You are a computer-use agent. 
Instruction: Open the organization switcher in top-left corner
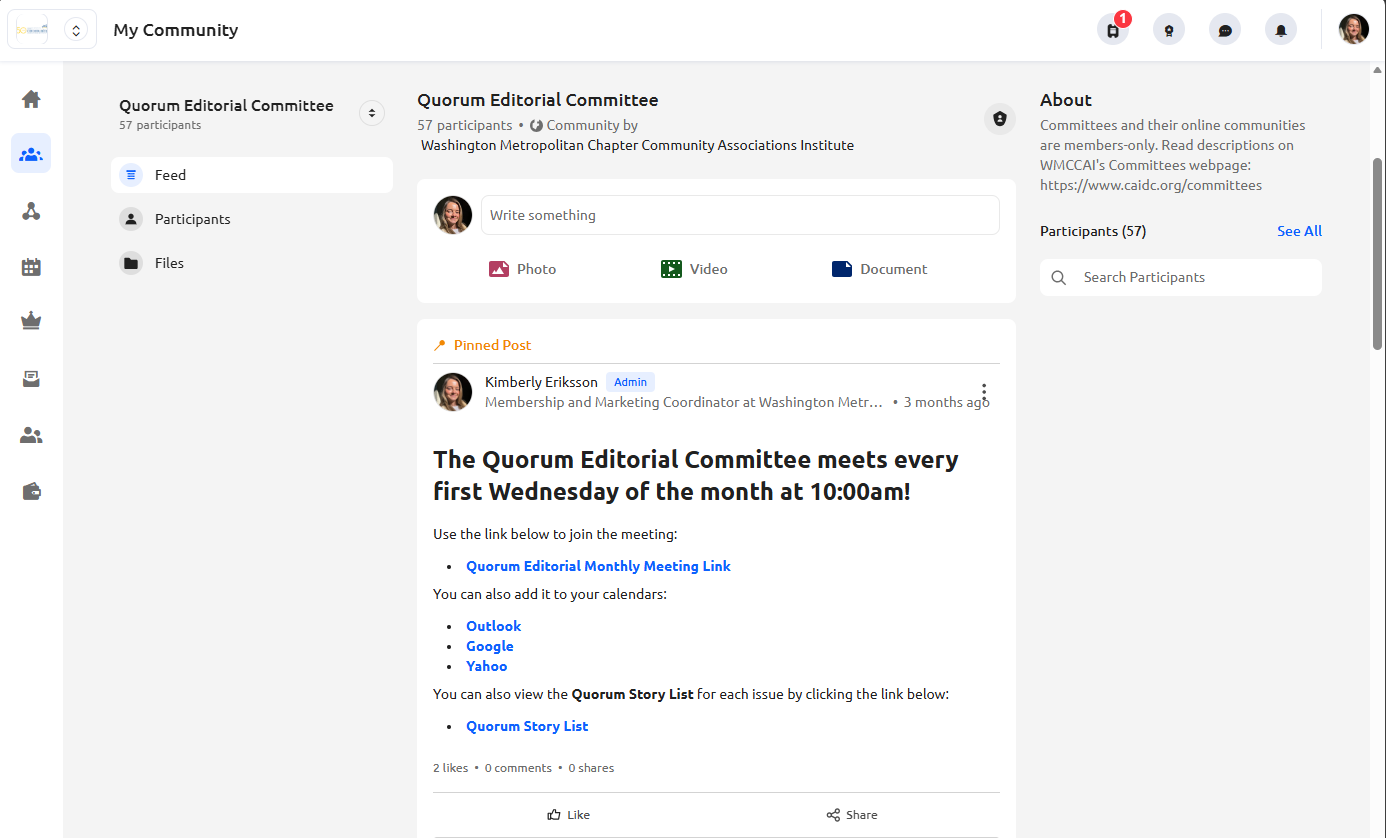(x=52, y=30)
